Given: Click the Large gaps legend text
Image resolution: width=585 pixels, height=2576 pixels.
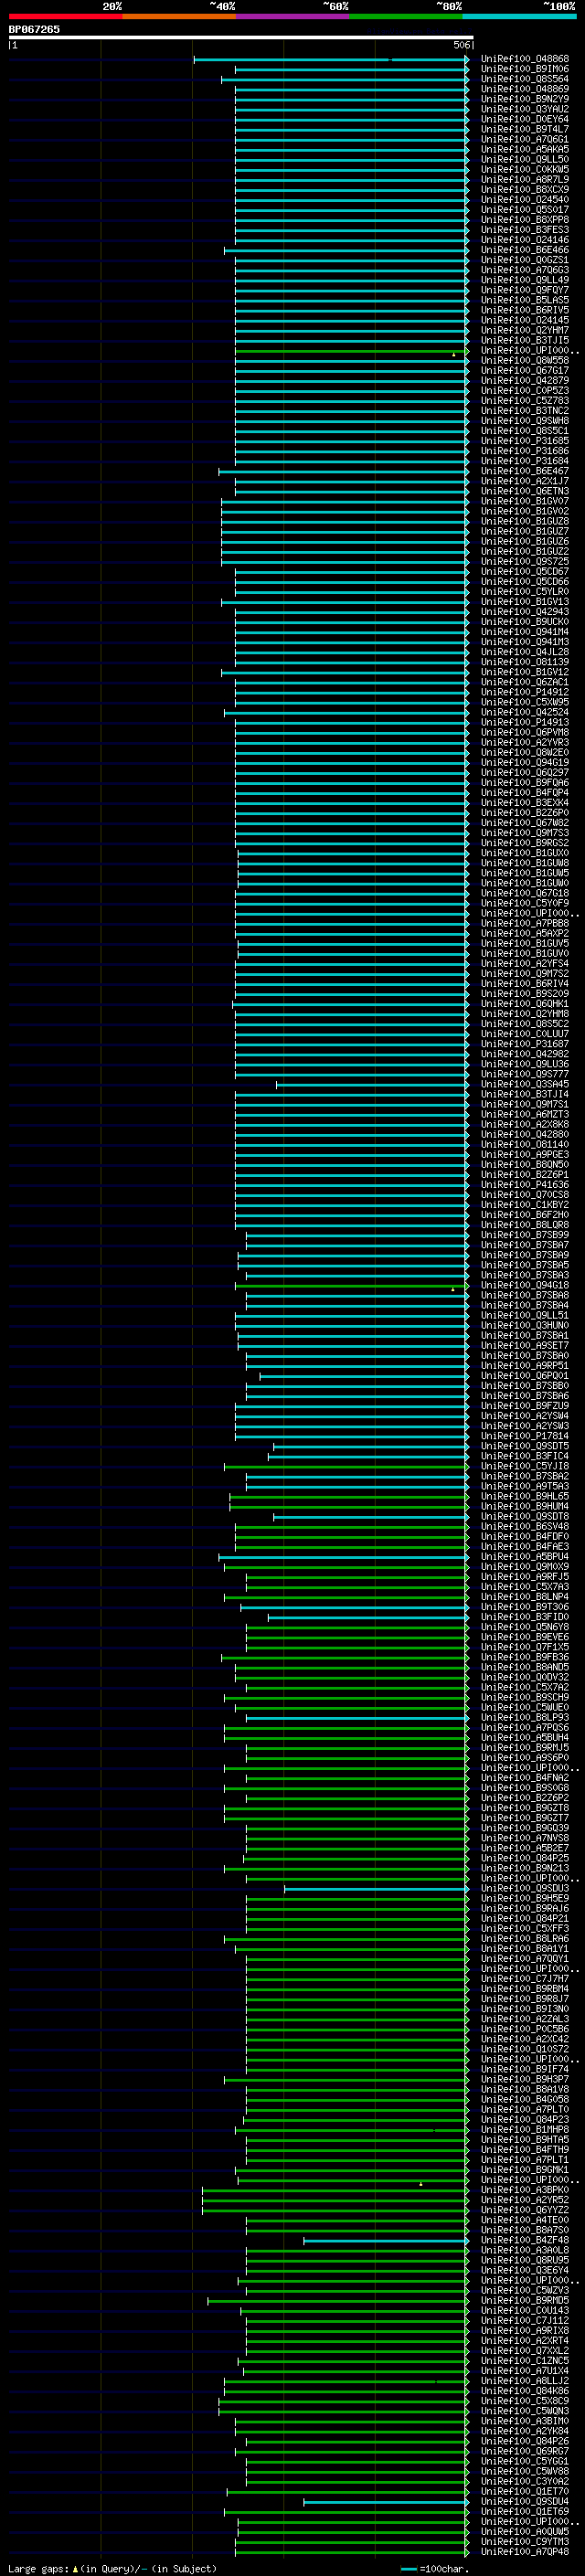Looking at the screenshot, I should pyautogui.click(x=112, y=2568).
